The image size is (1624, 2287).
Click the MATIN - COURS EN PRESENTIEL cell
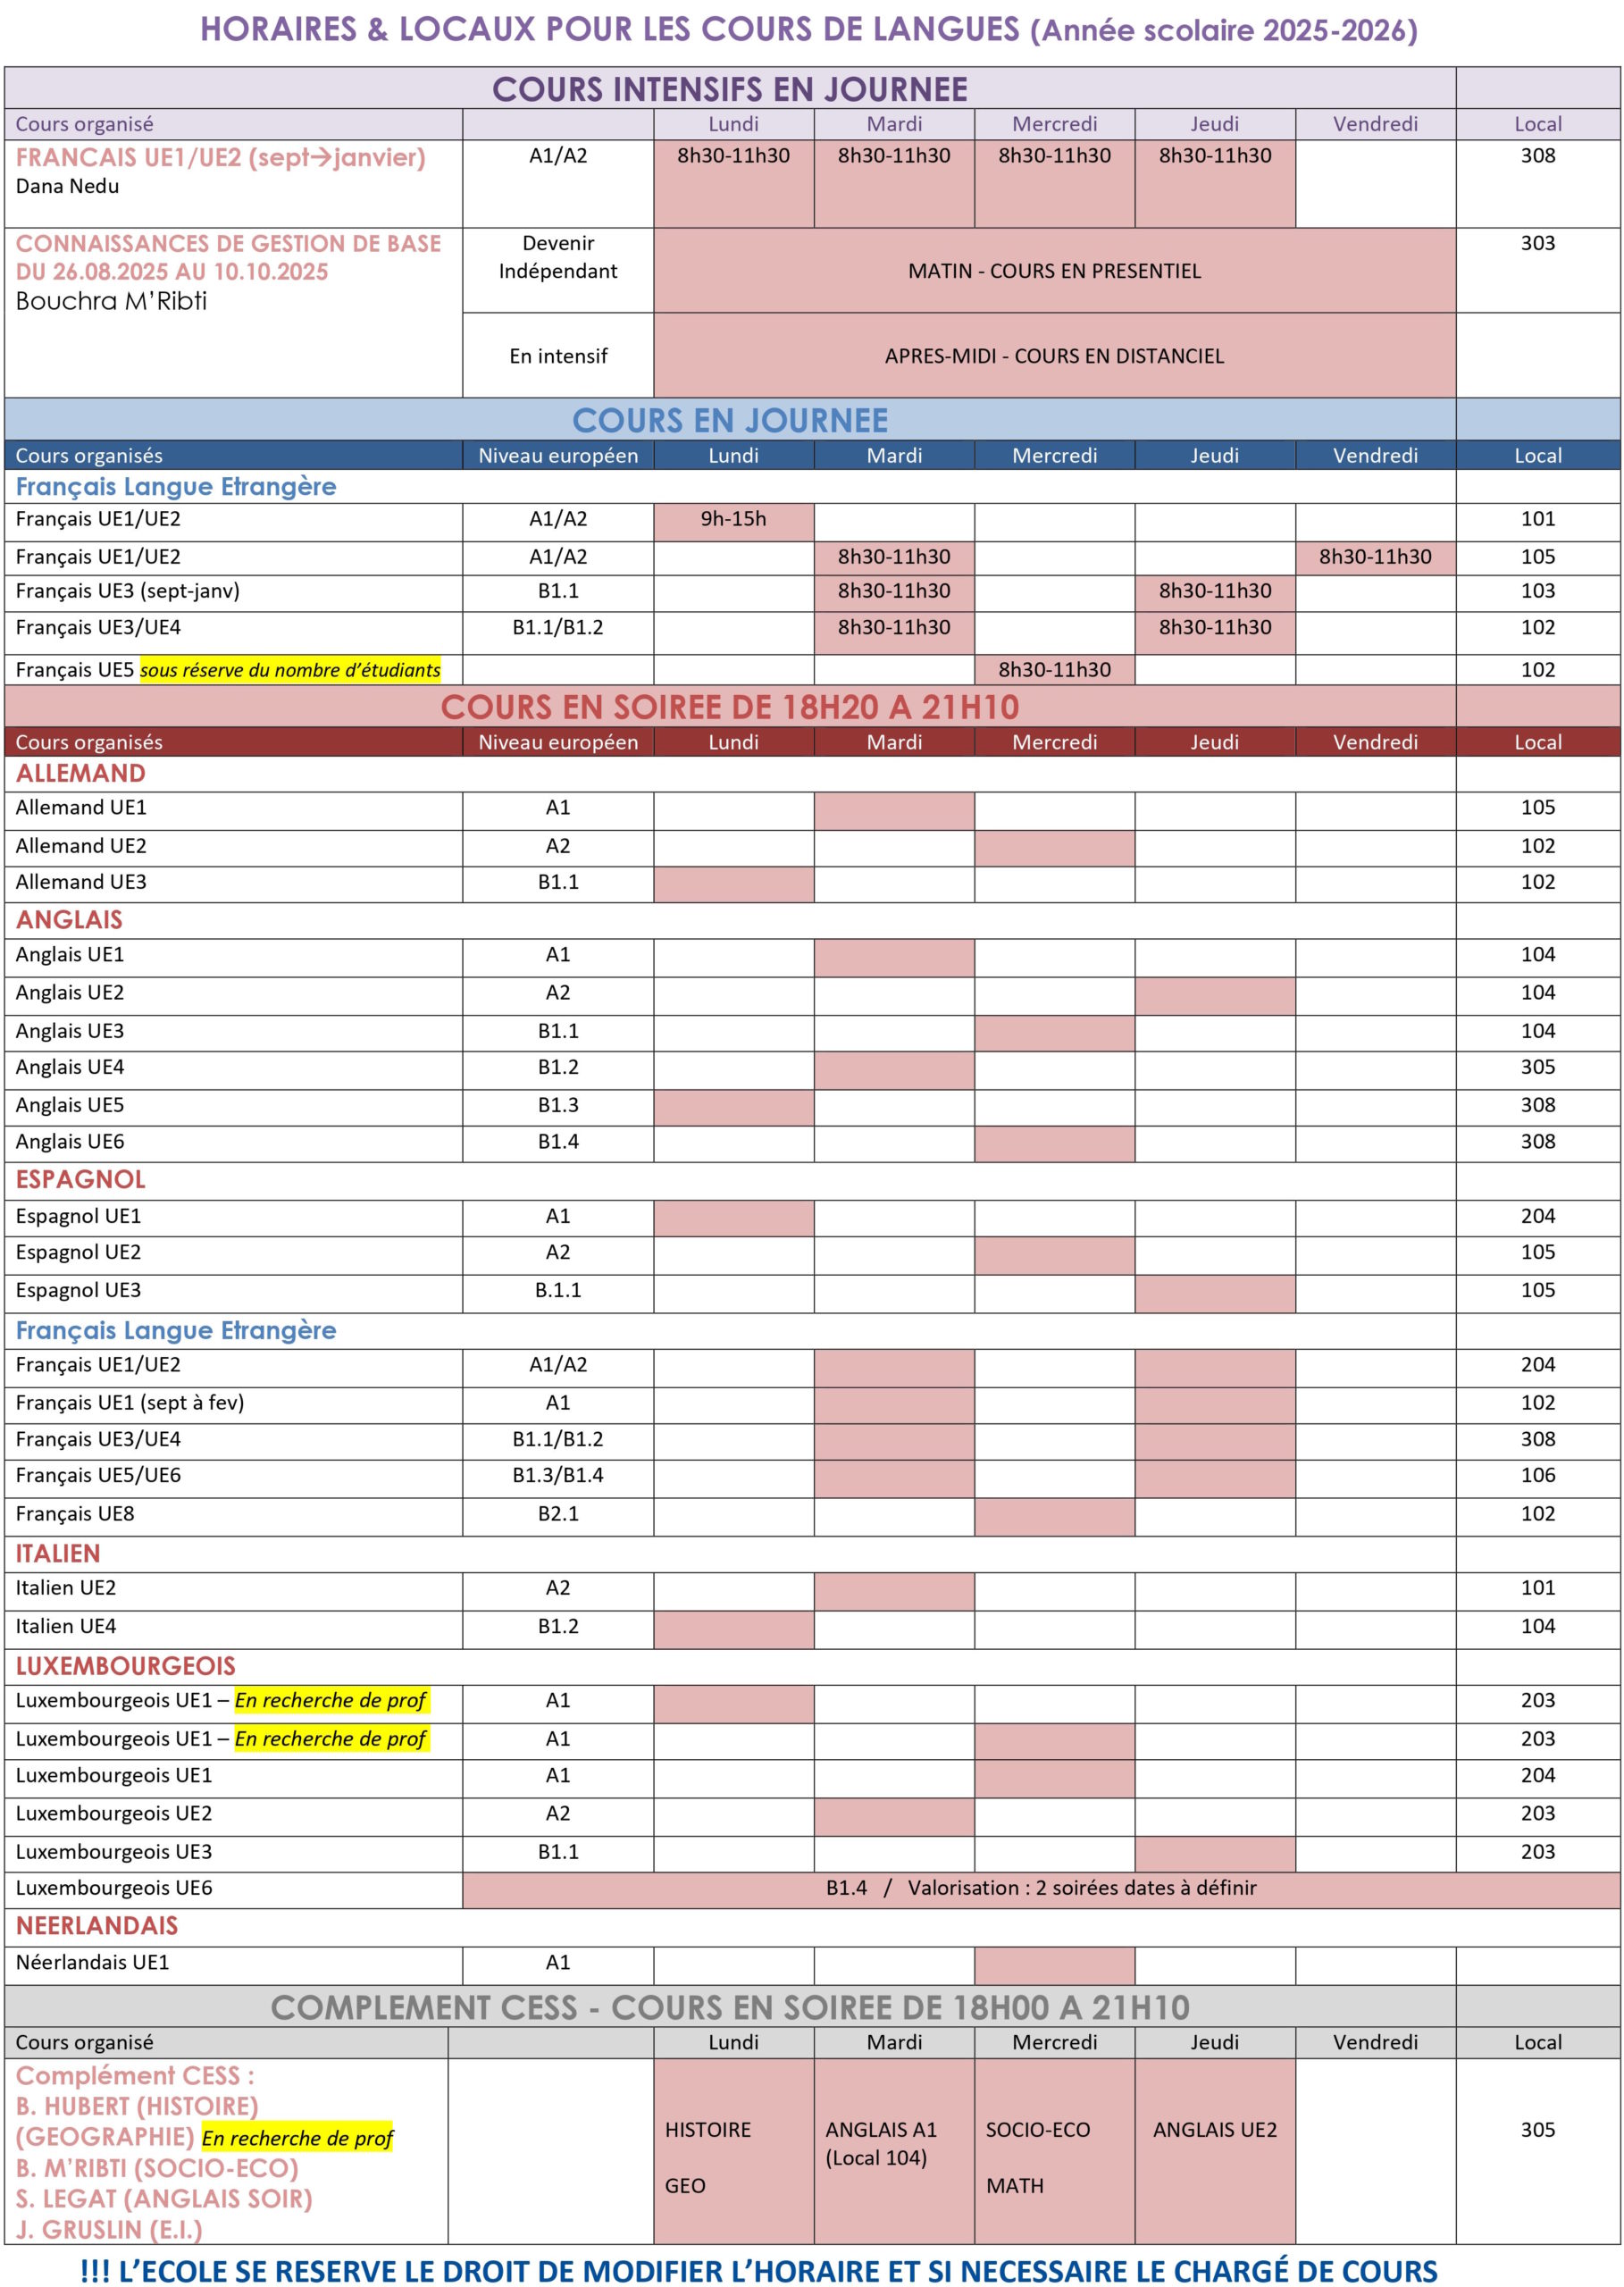[x=1055, y=270]
